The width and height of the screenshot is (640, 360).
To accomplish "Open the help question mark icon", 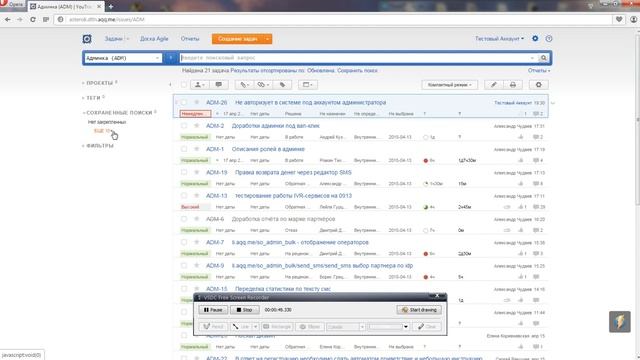I will (x=549, y=39).
